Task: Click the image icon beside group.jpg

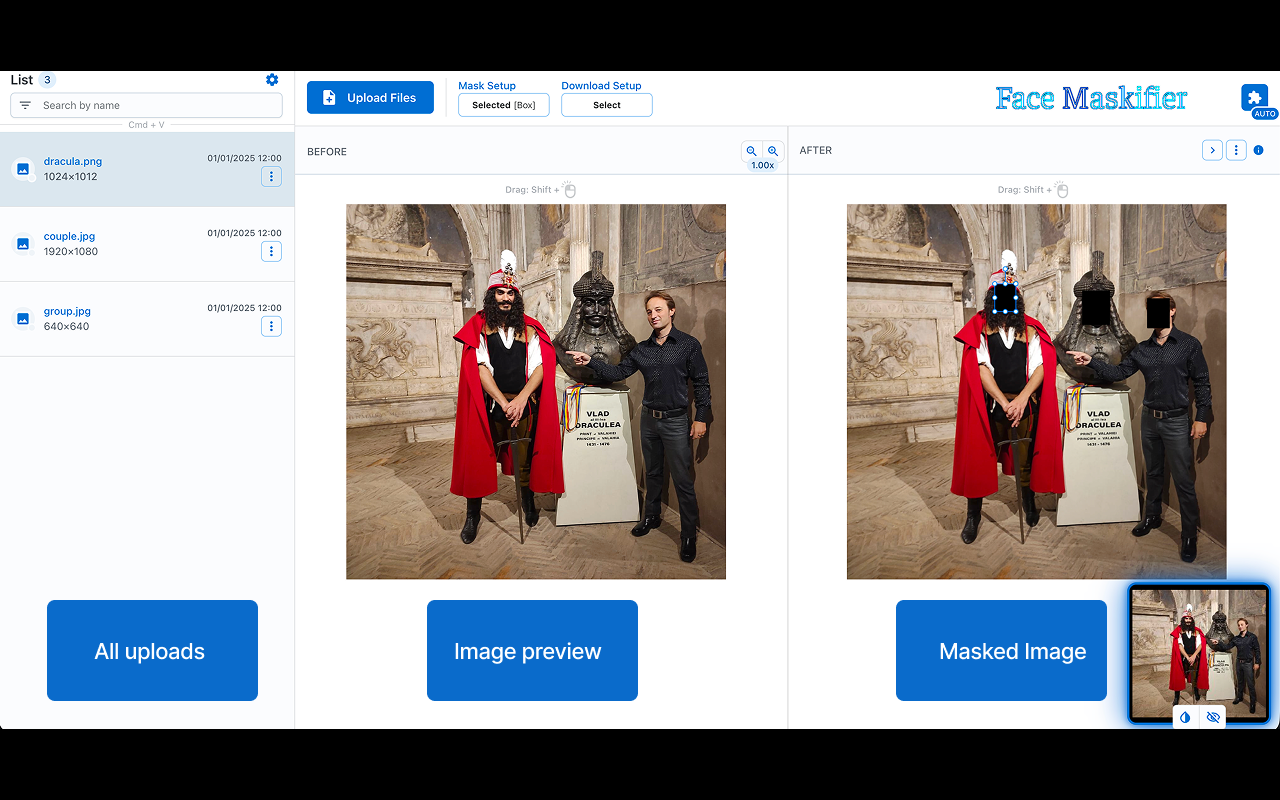Action: [22, 318]
